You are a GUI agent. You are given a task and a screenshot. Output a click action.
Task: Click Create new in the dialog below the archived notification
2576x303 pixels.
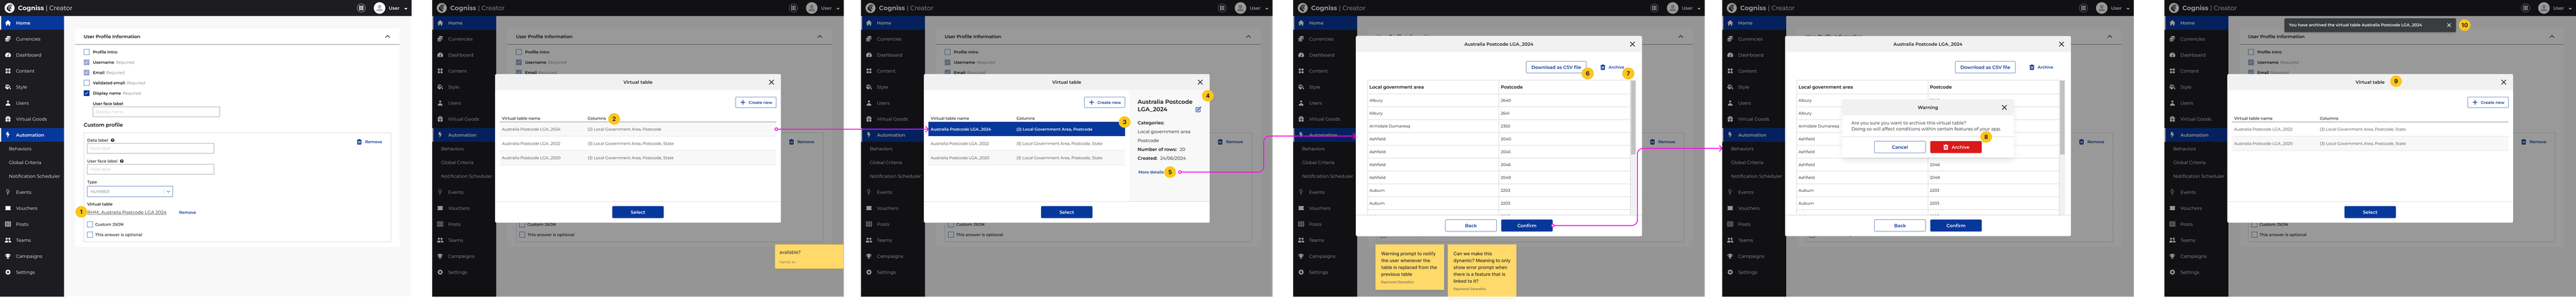[2488, 102]
